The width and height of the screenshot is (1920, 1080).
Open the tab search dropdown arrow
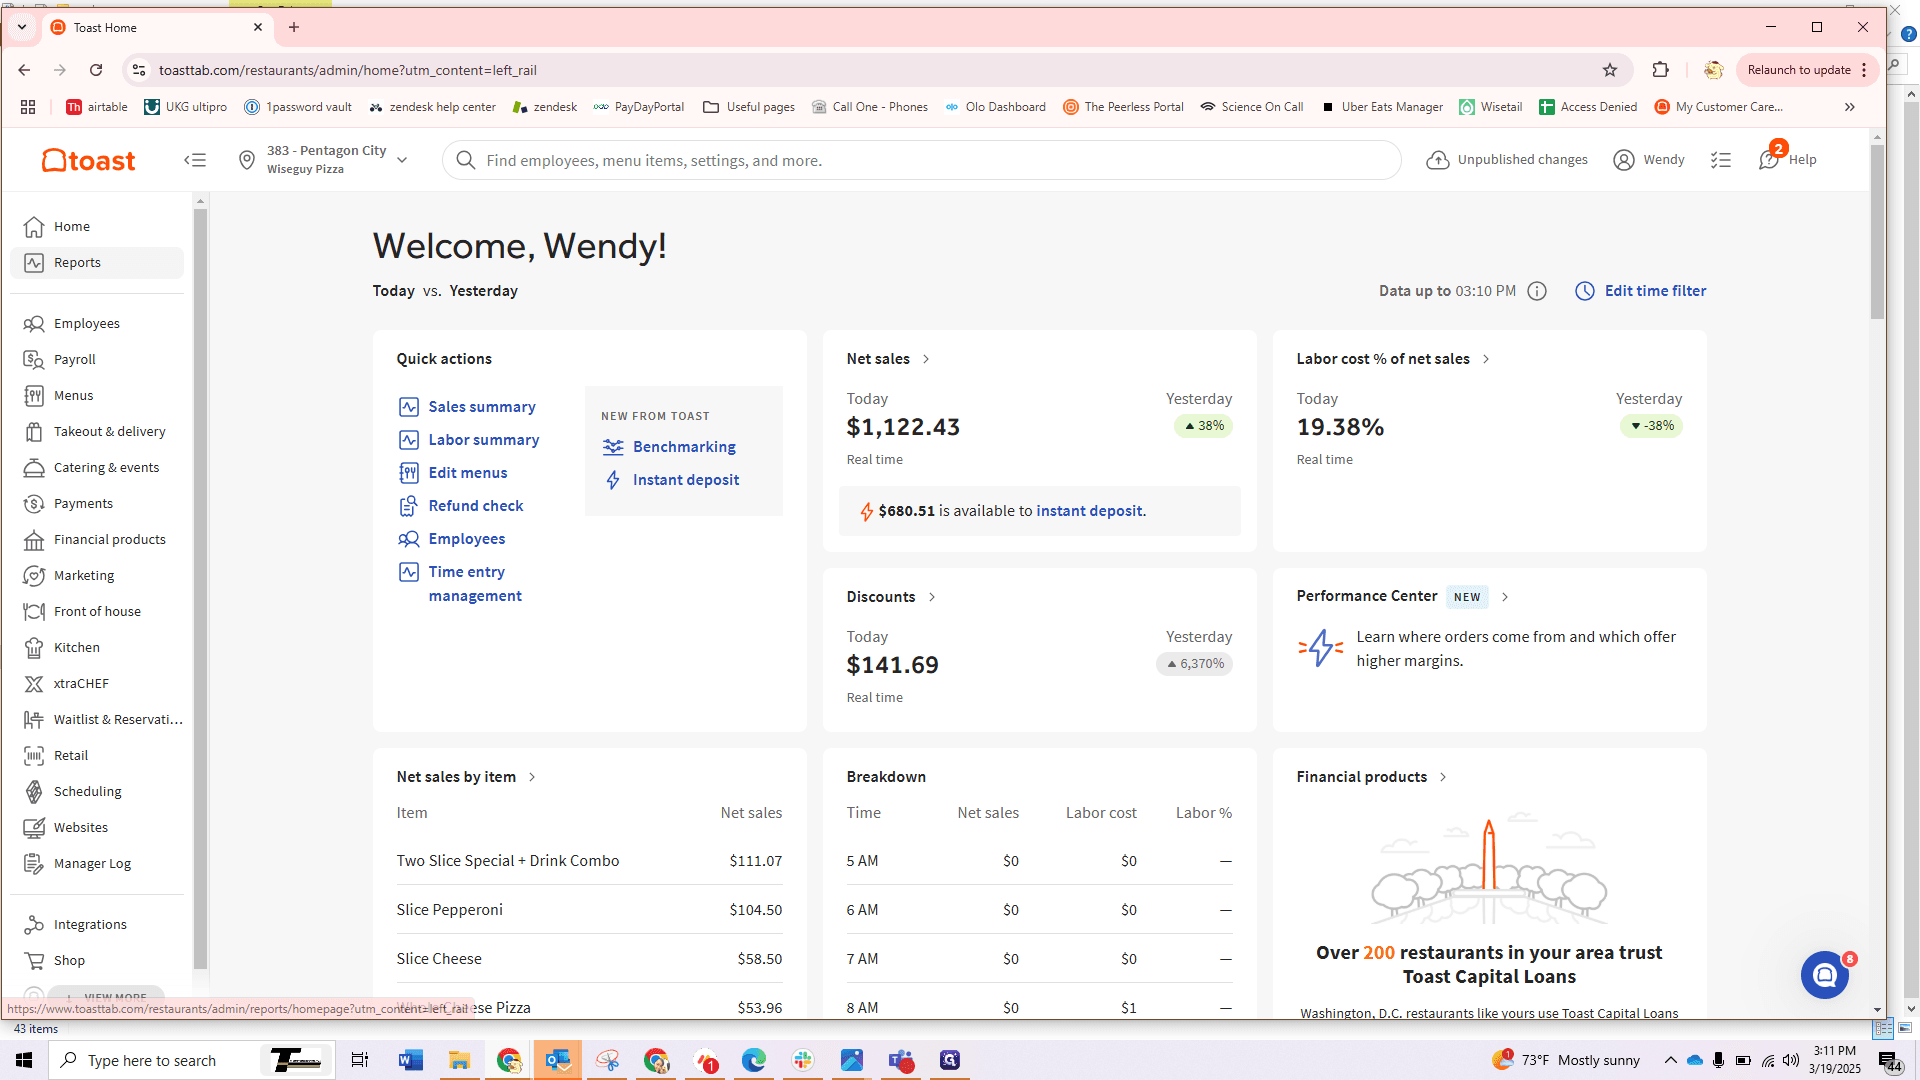[22, 27]
